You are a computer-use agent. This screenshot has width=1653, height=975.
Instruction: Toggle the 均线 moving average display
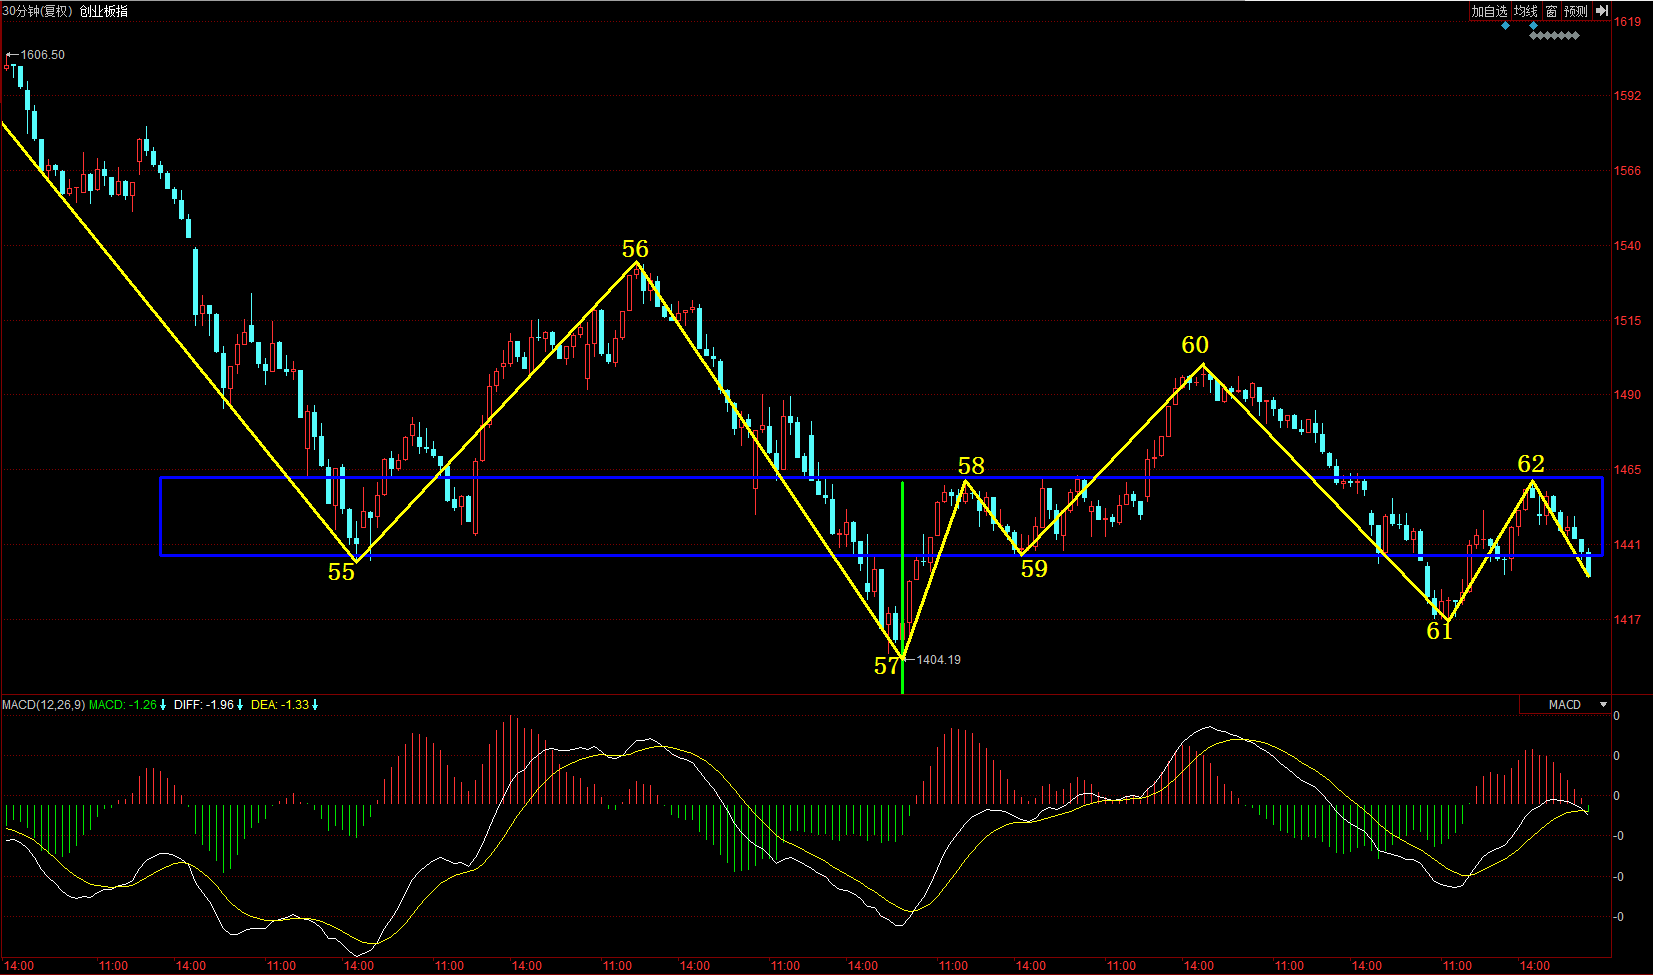[x=1525, y=11]
